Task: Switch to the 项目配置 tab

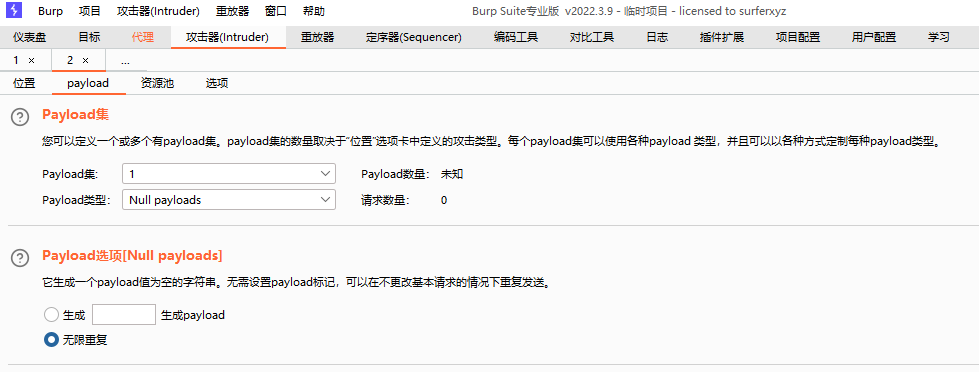Action: [798, 37]
